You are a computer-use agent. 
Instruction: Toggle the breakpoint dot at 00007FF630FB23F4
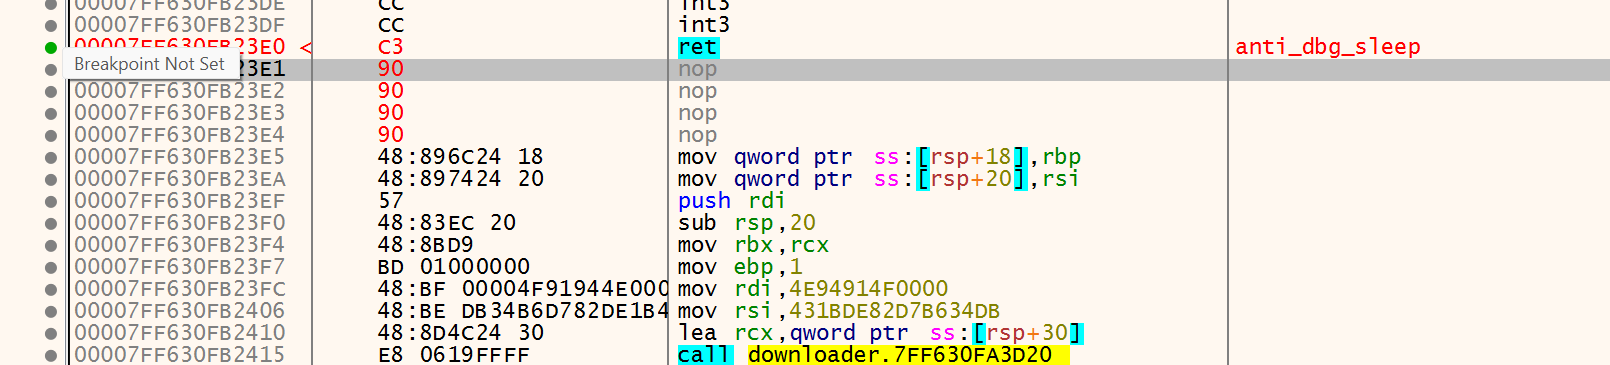pyautogui.click(x=51, y=245)
